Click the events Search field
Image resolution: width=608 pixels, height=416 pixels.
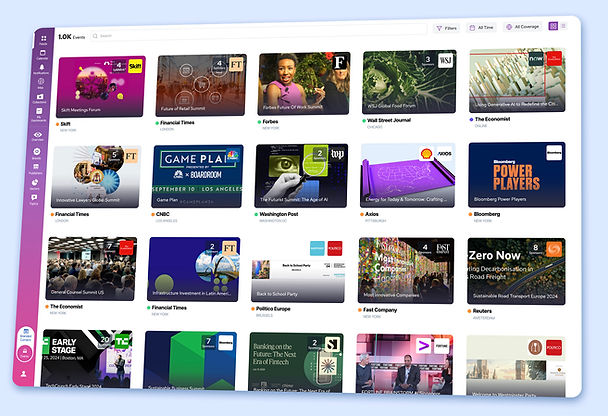[x=258, y=34]
